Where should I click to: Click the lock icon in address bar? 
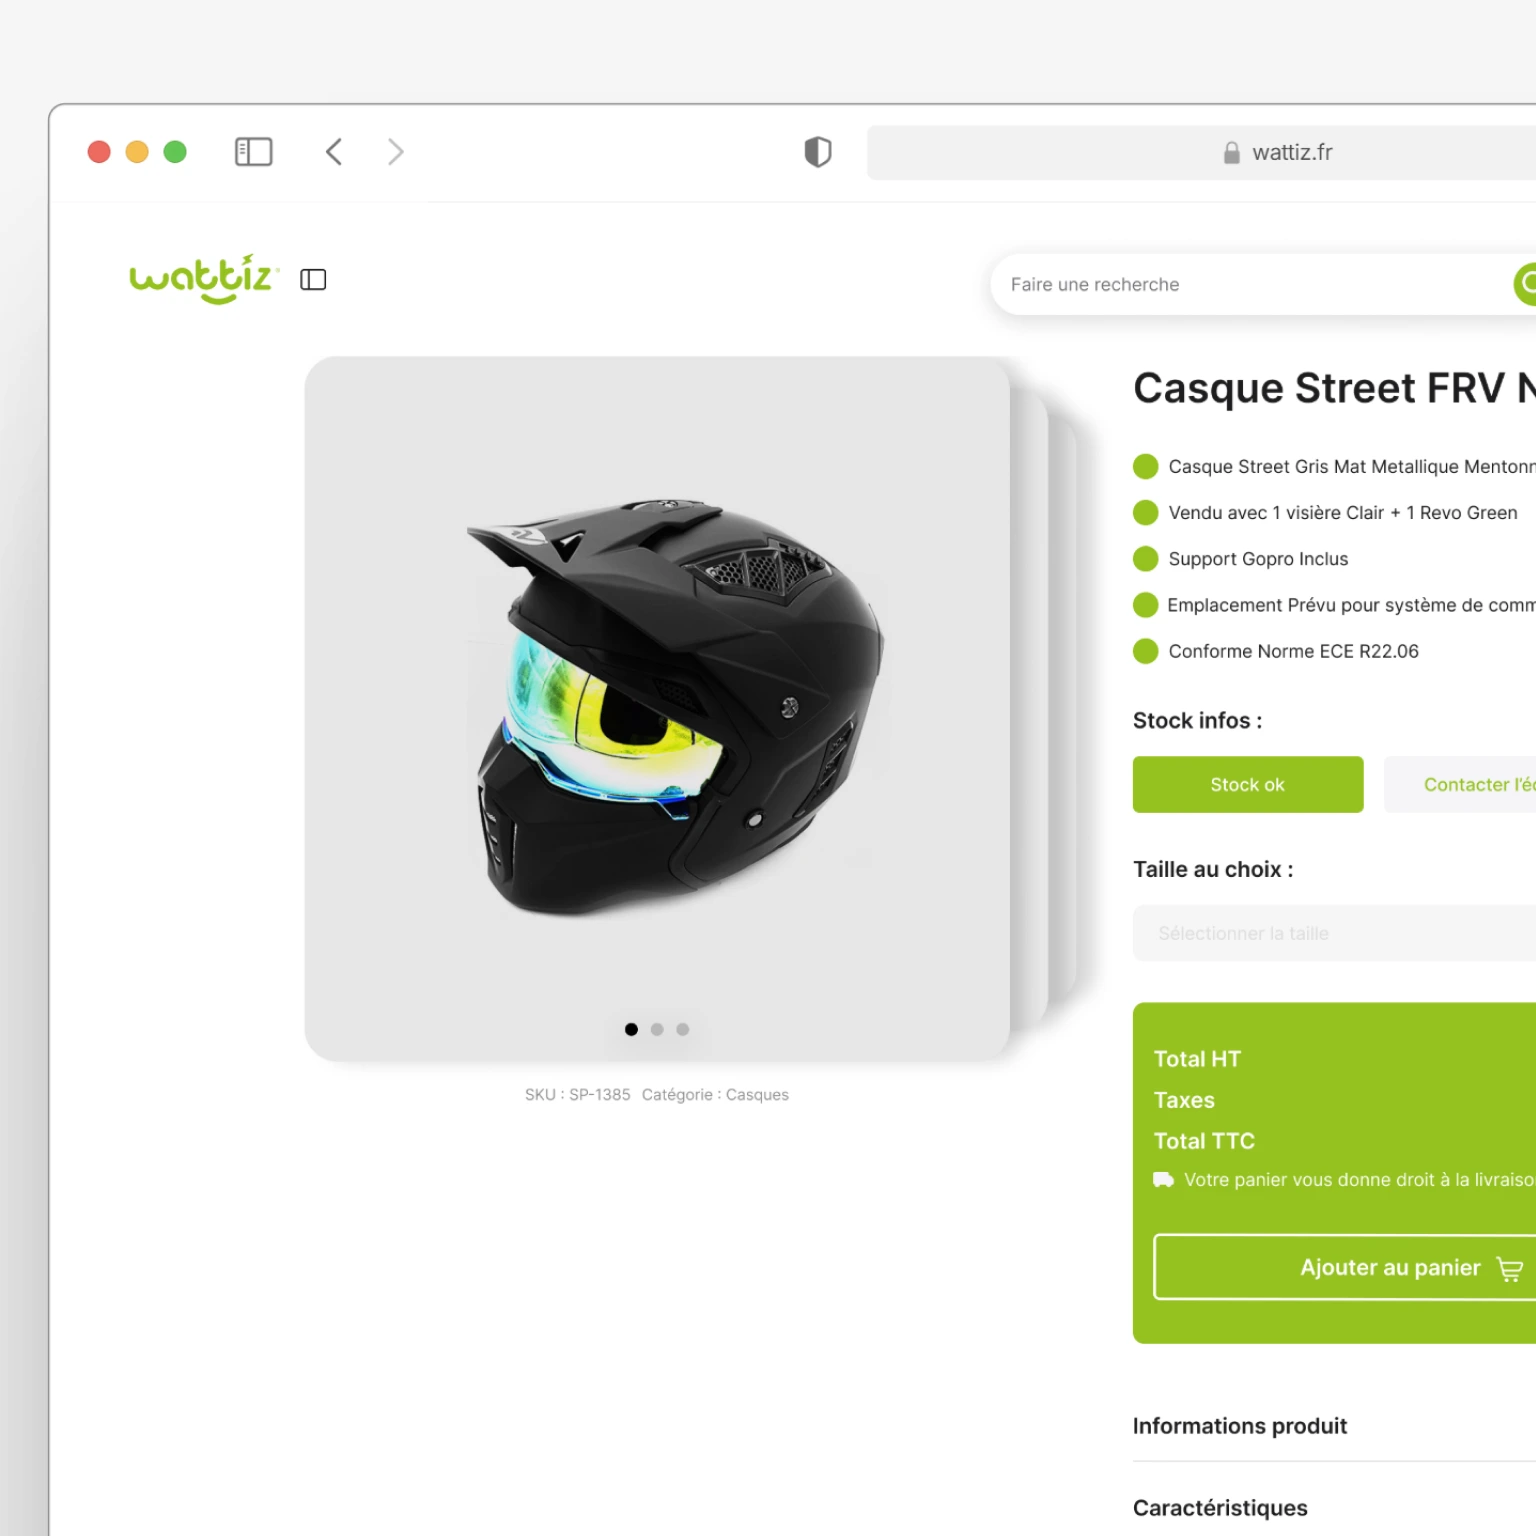click(x=1231, y=152)
